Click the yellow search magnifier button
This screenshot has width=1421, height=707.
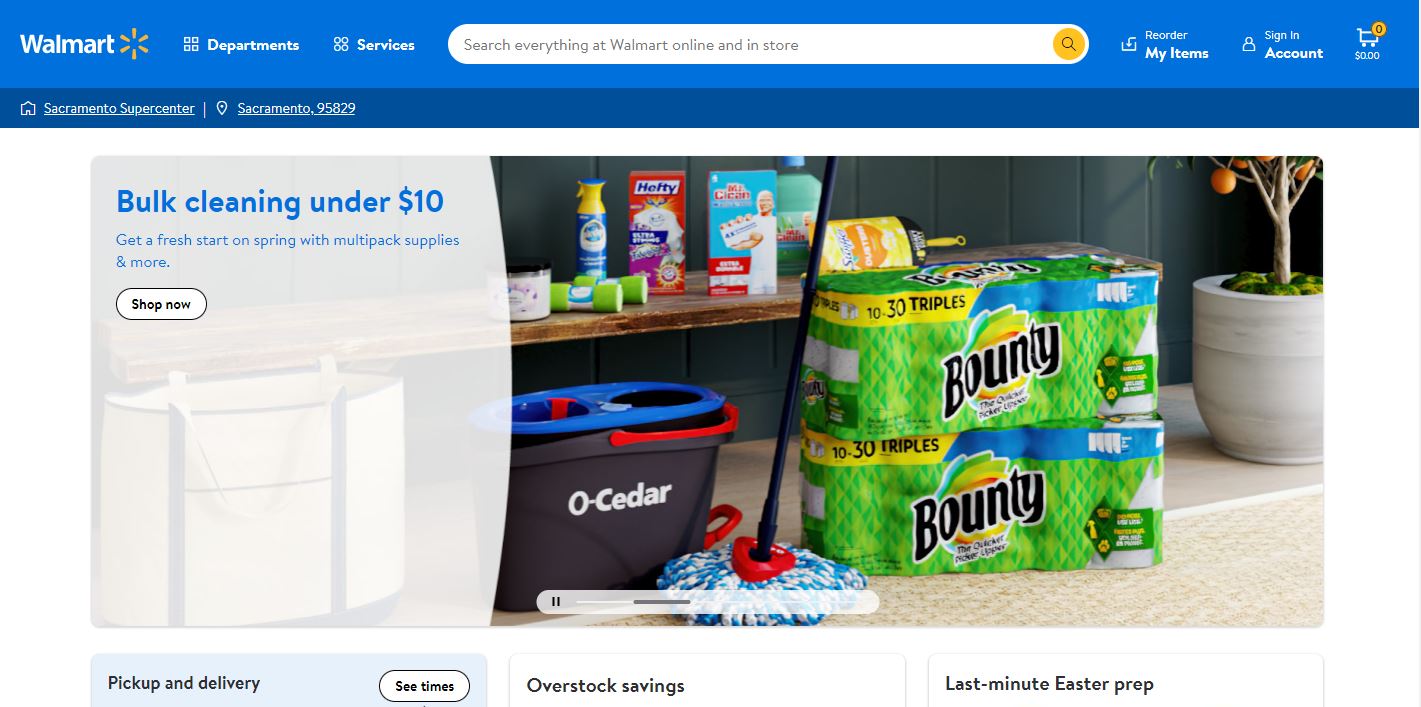pyautogui.click(x=1068, y=44)
